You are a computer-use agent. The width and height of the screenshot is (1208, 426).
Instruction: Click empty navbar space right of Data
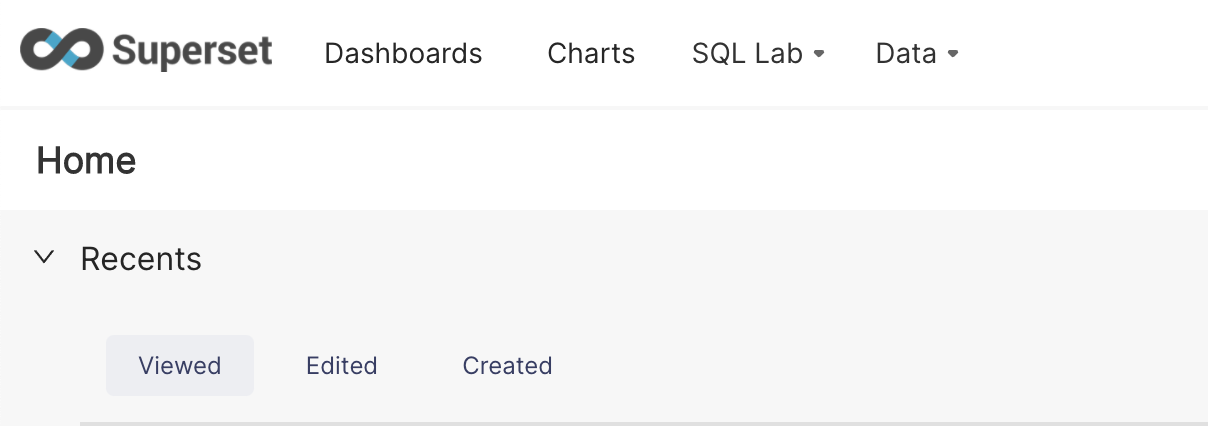pos(1080,53)
